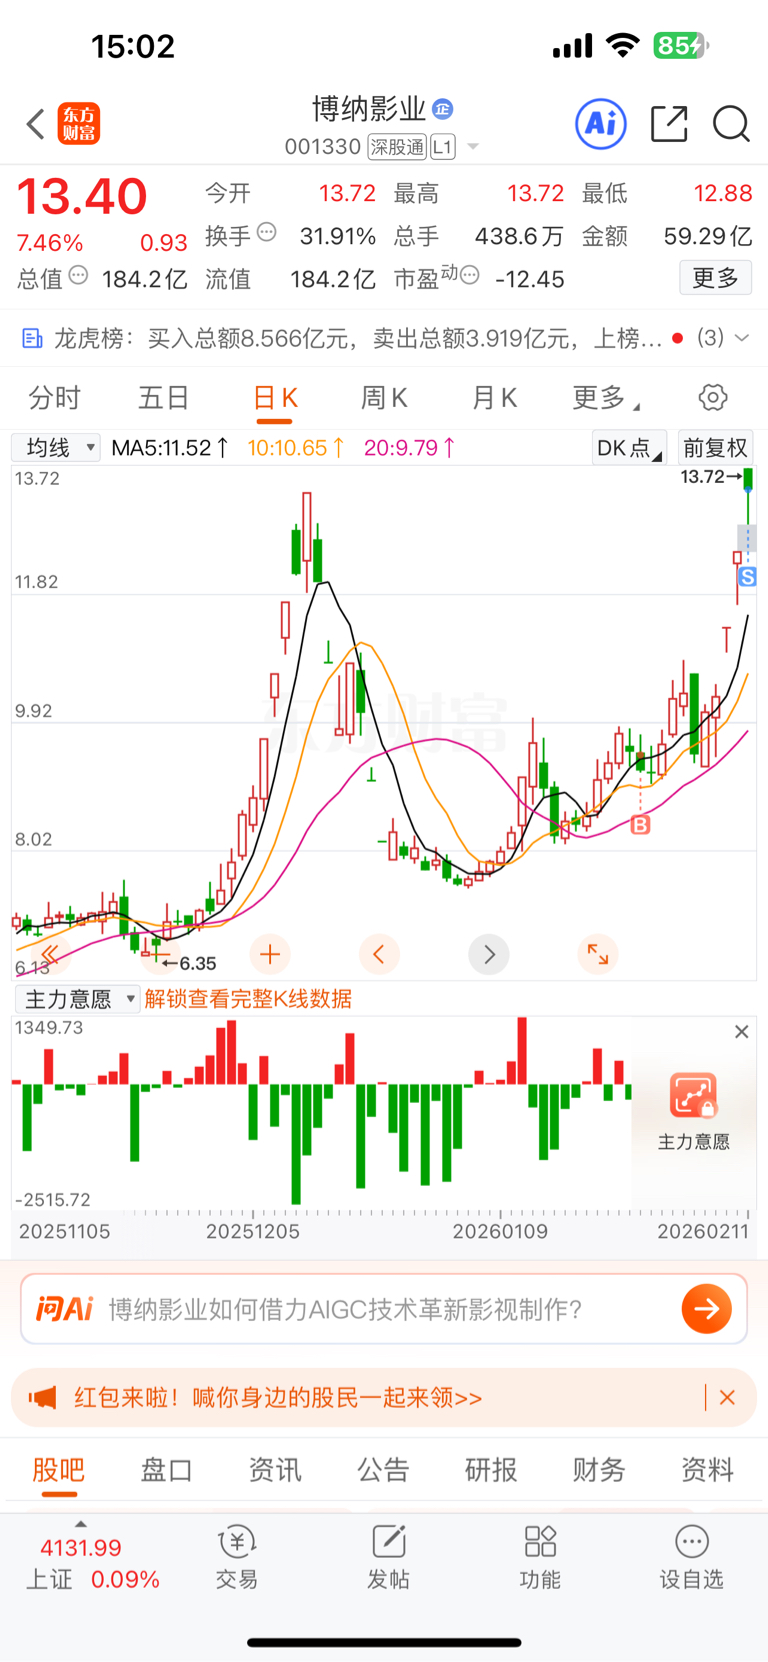Tap L1 level badge
The width and height of the screenshot is (768, 1662).
[x=443, y=147]
